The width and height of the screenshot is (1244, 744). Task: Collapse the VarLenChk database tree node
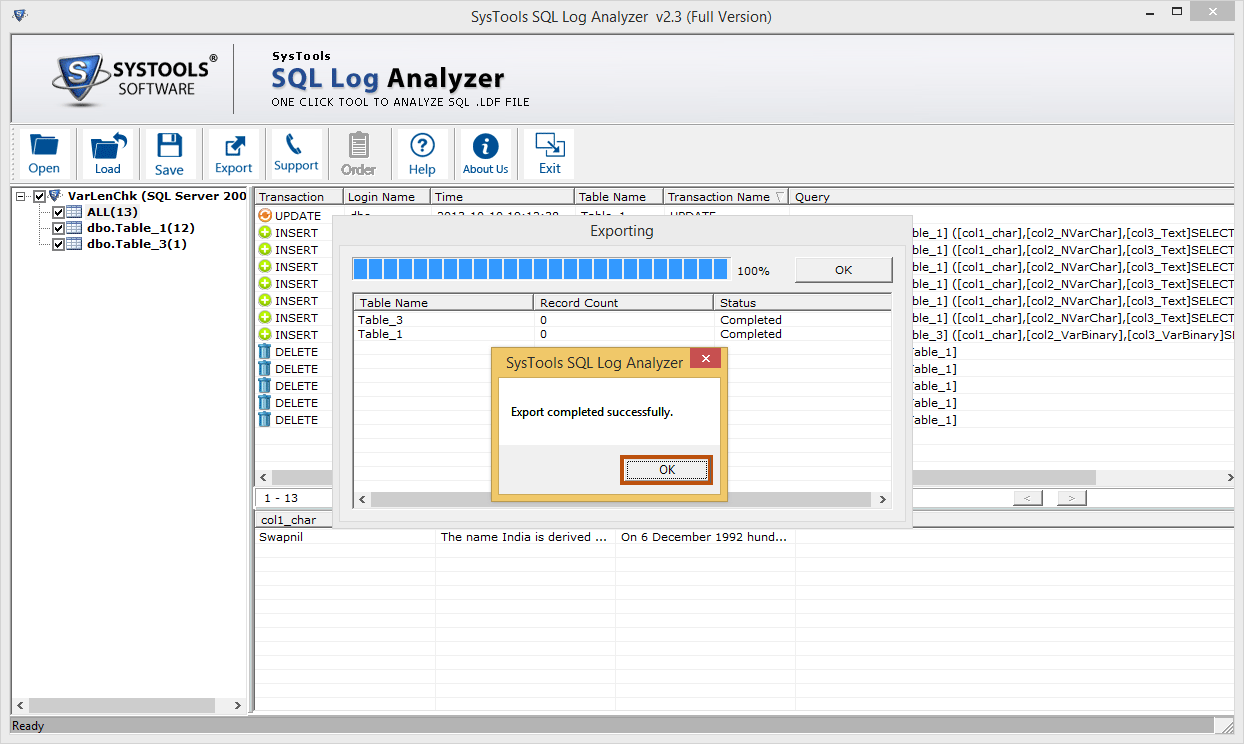22,196
